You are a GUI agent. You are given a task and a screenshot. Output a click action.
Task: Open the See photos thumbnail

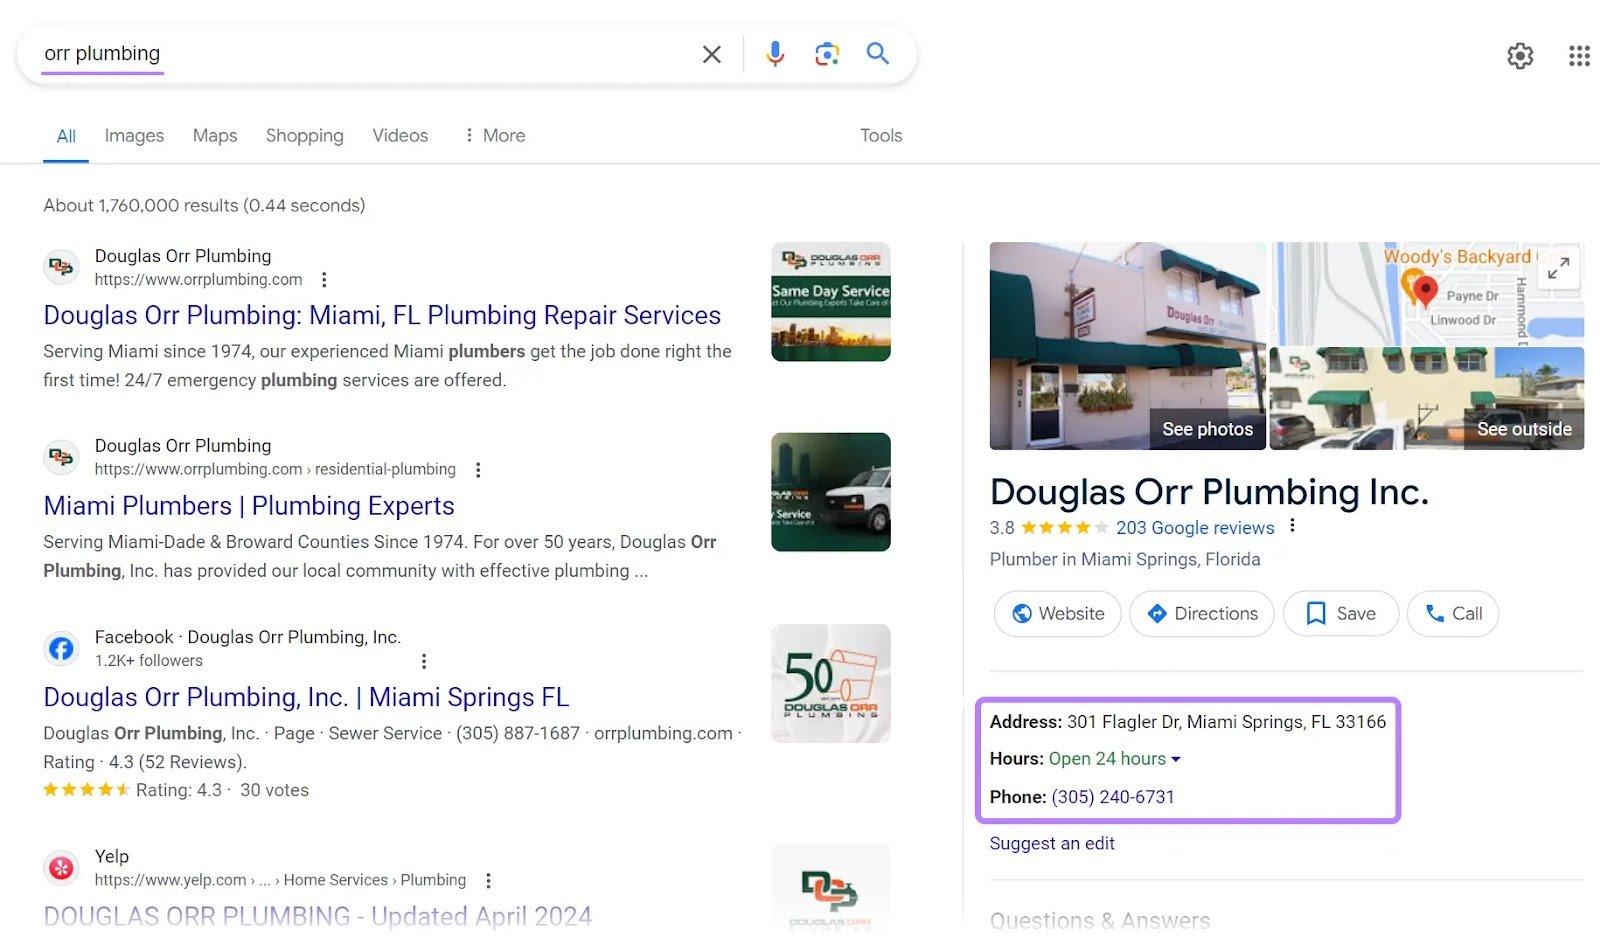click(x=1206, y=428)
